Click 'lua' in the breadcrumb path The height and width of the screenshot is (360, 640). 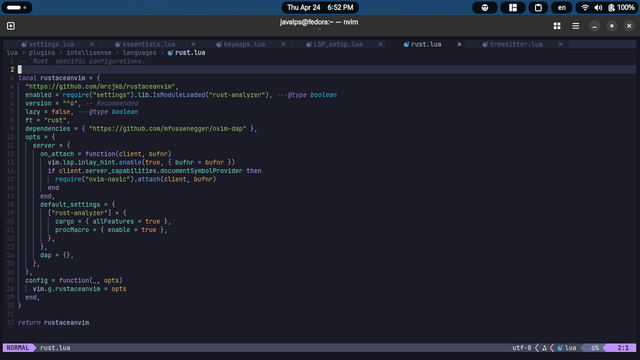pyautogui.click(x=12, y=53)
